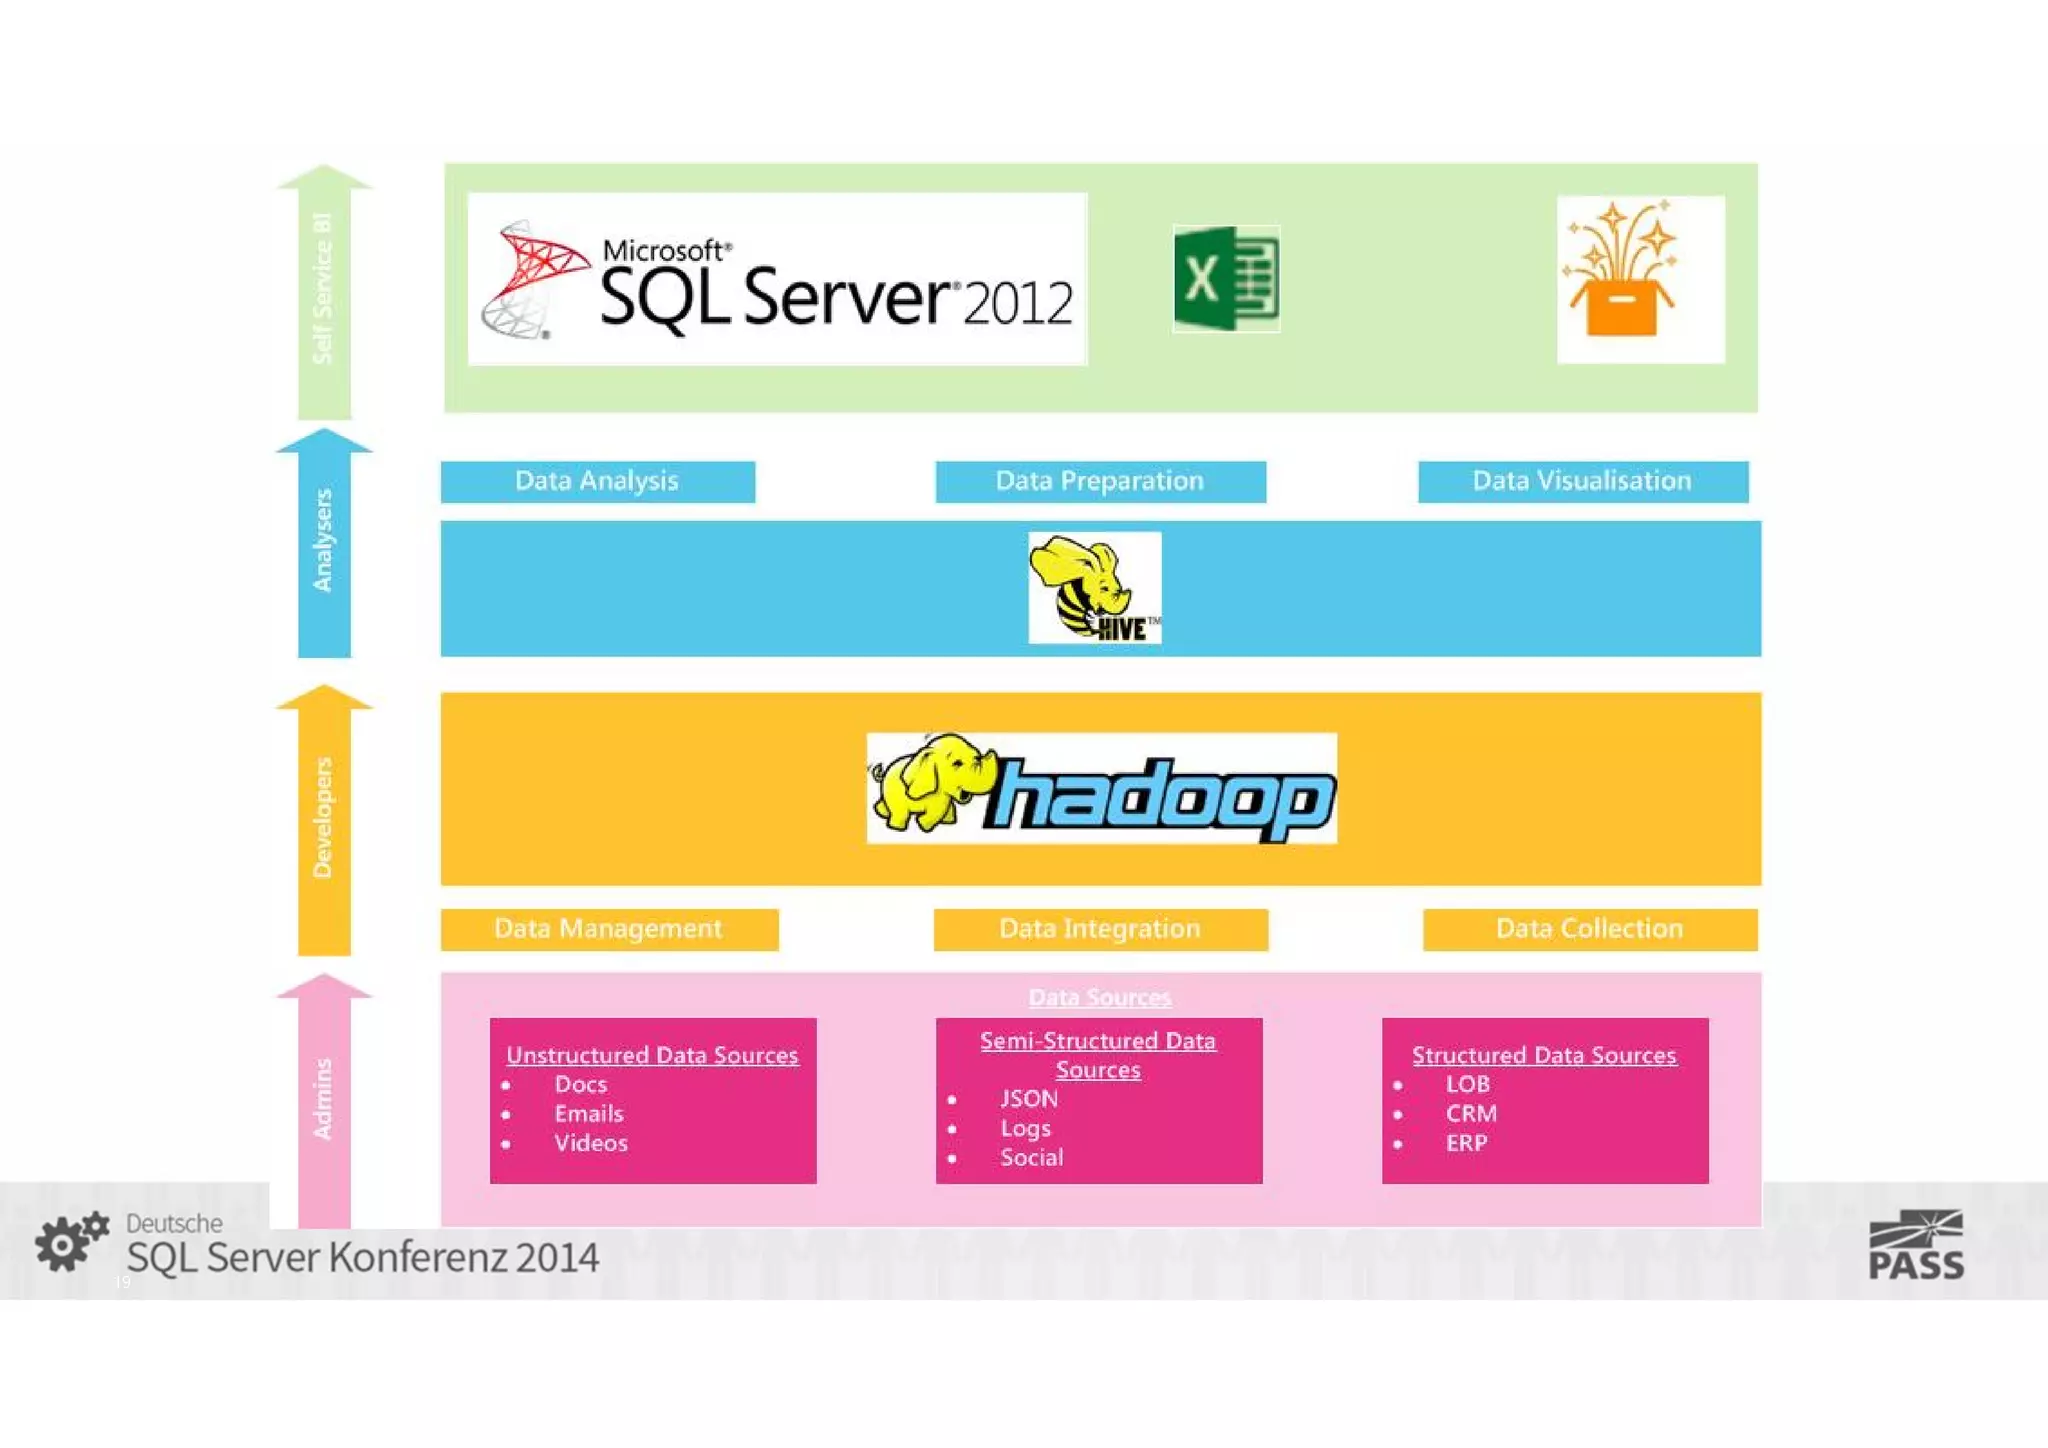
Task: Open the Data Sources underlined heading
Action: pyautogui.click(x=1100, y=997)
